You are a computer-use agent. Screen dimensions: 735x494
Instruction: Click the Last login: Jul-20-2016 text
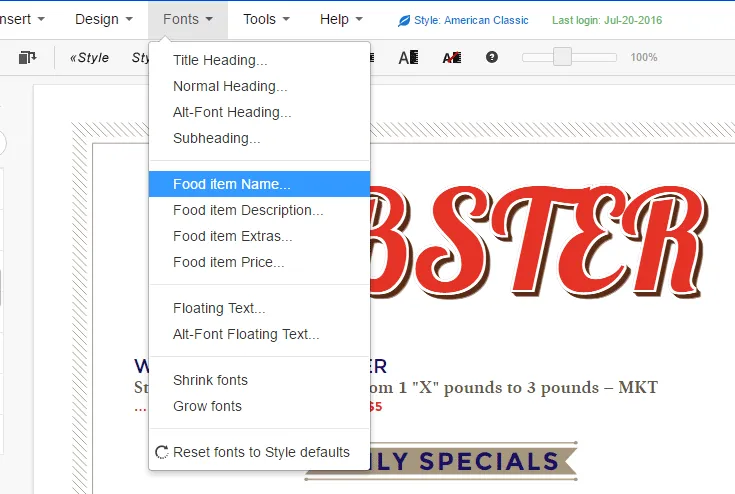pyautogui.click(x=607, y=21)
